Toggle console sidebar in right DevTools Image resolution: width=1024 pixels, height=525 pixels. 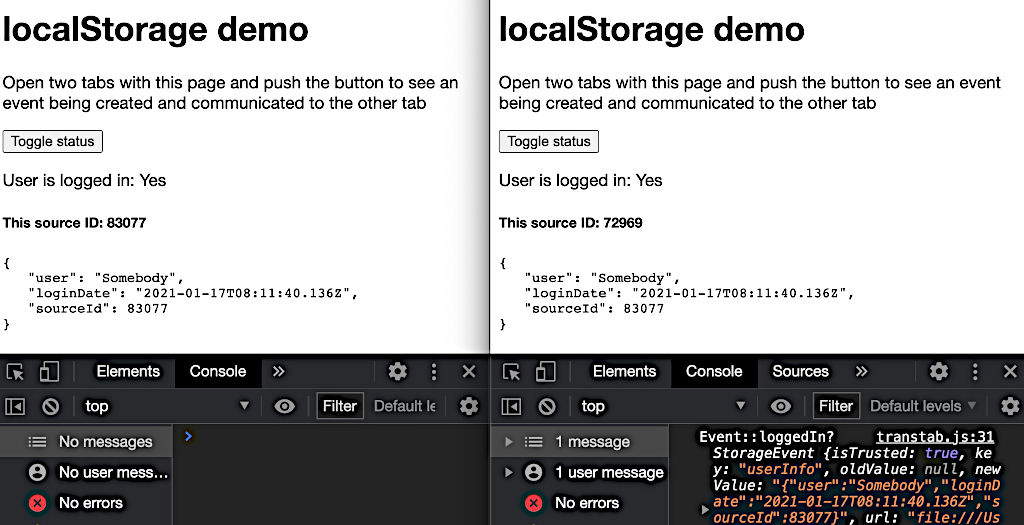pos(511,406)
